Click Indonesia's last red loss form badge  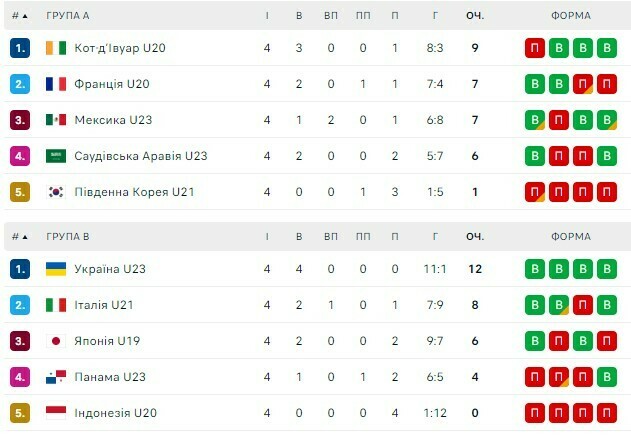coord(607,413)
